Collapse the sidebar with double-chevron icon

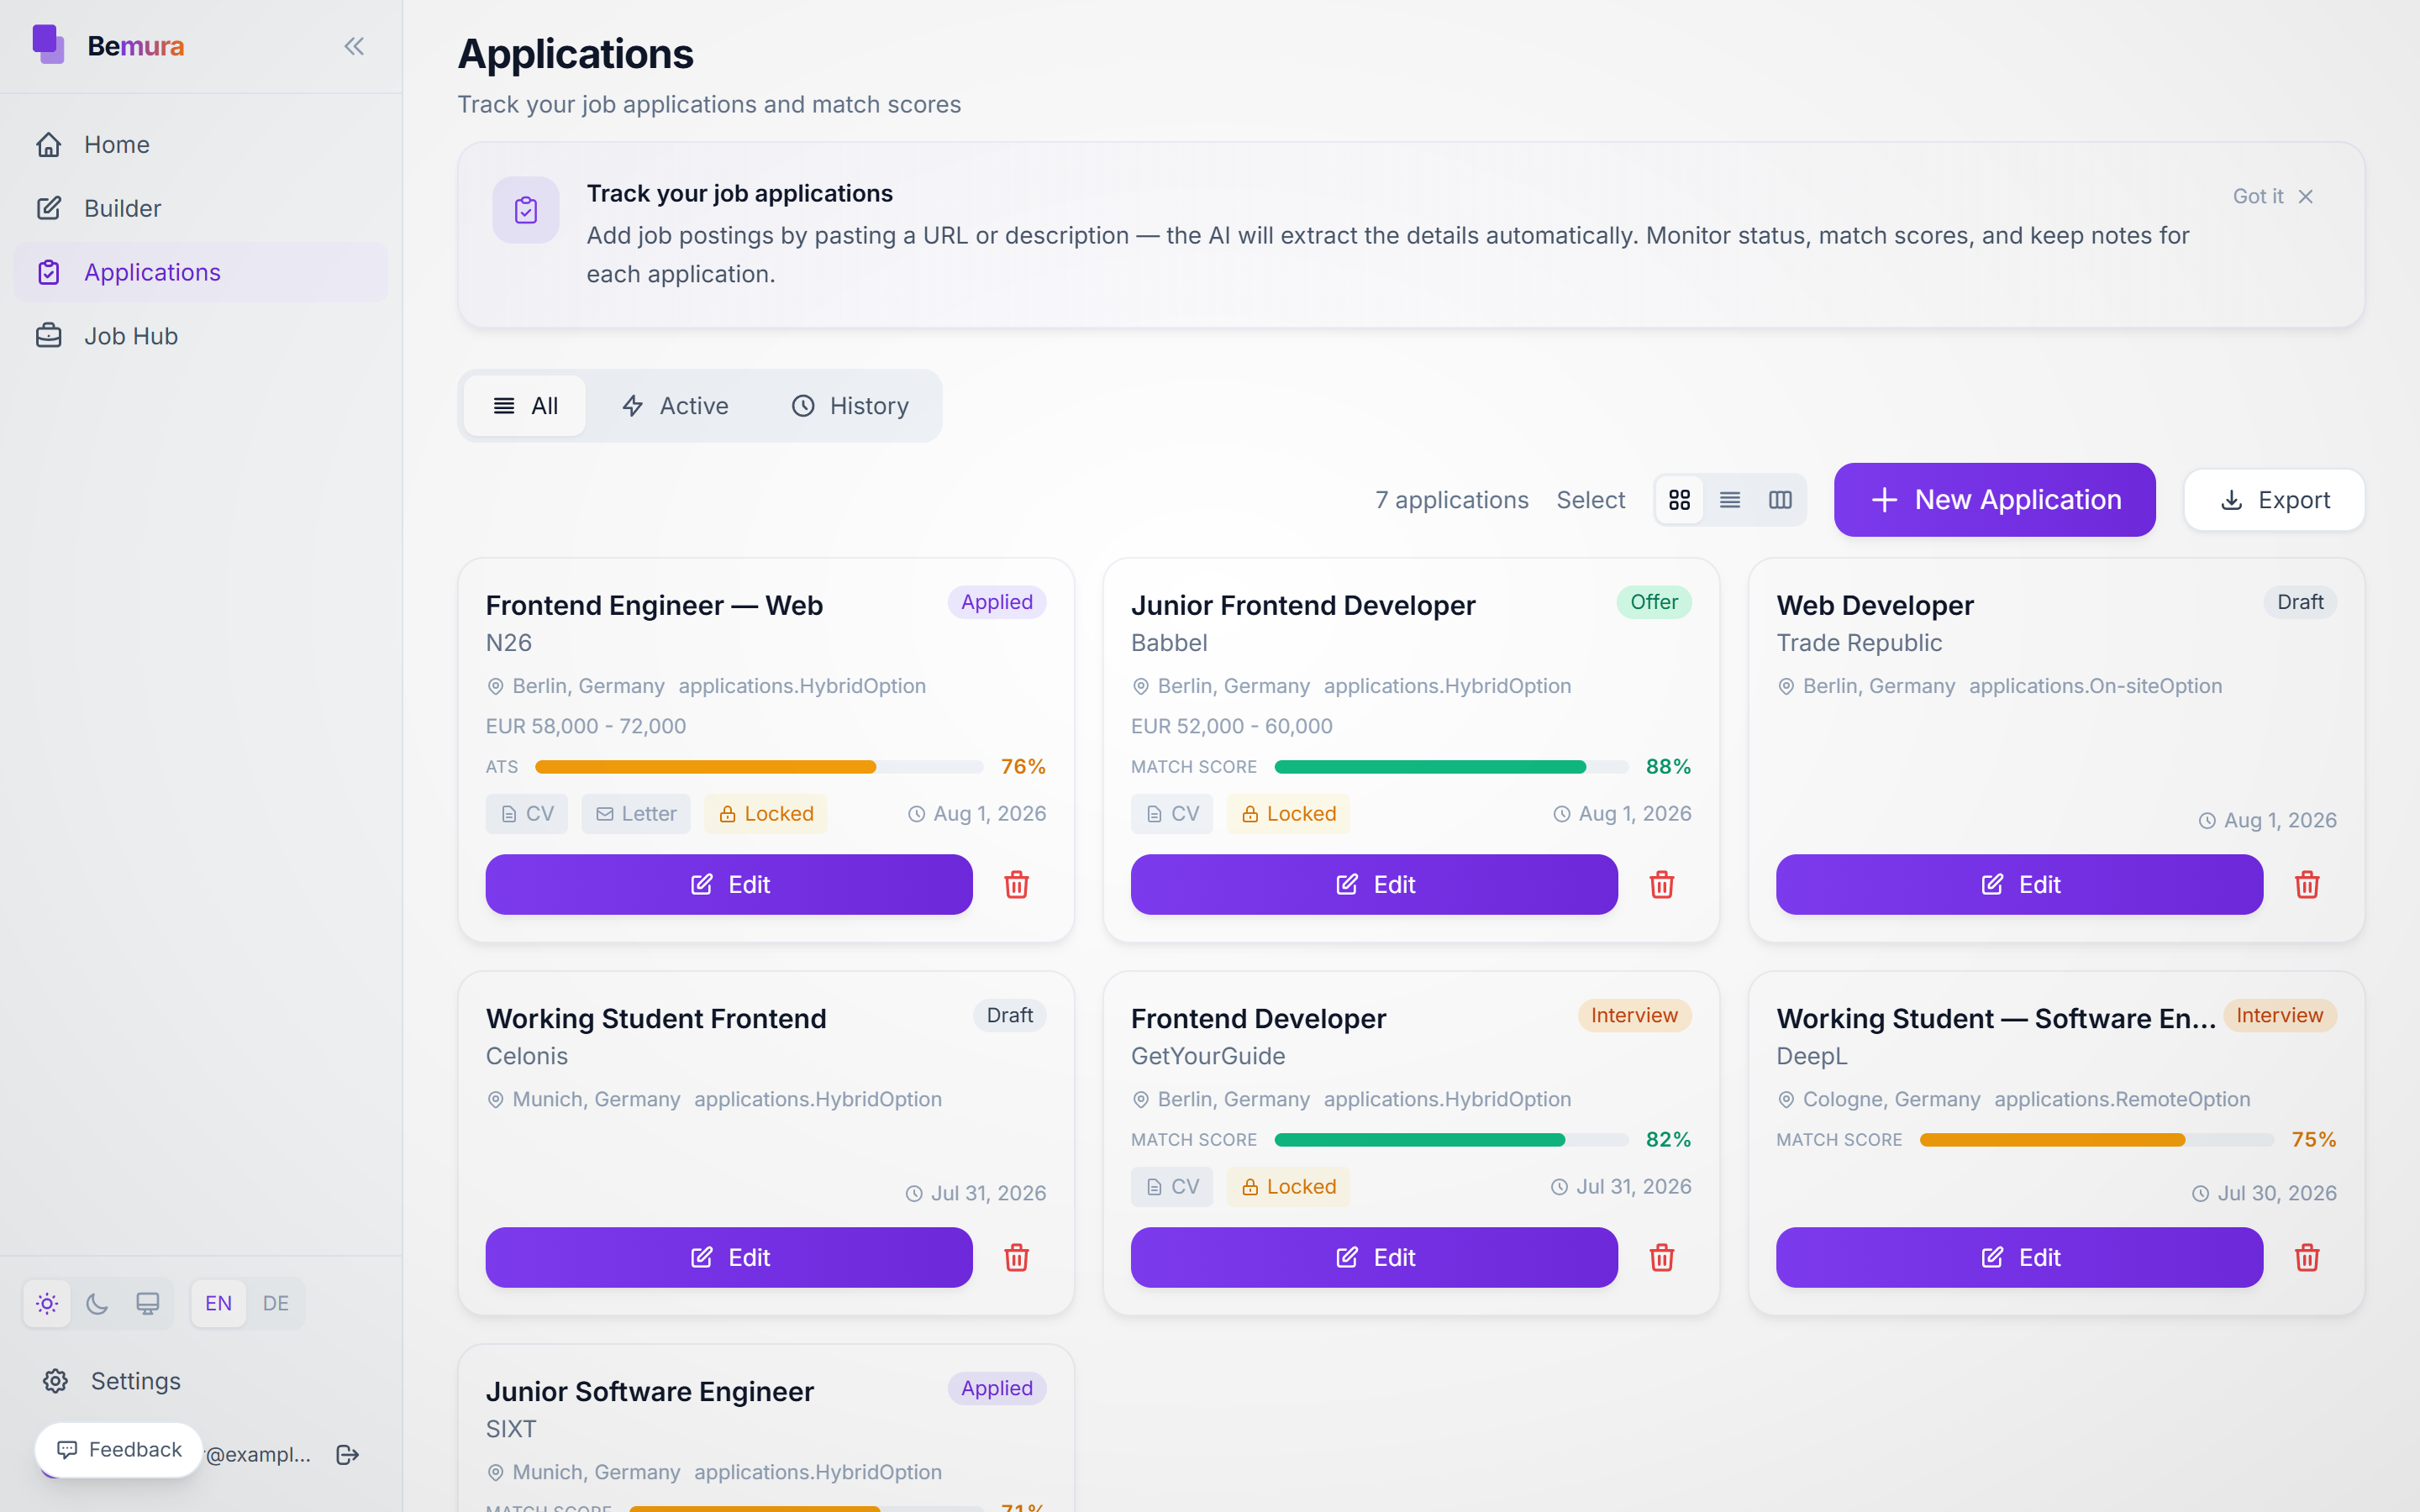(354, 46)
